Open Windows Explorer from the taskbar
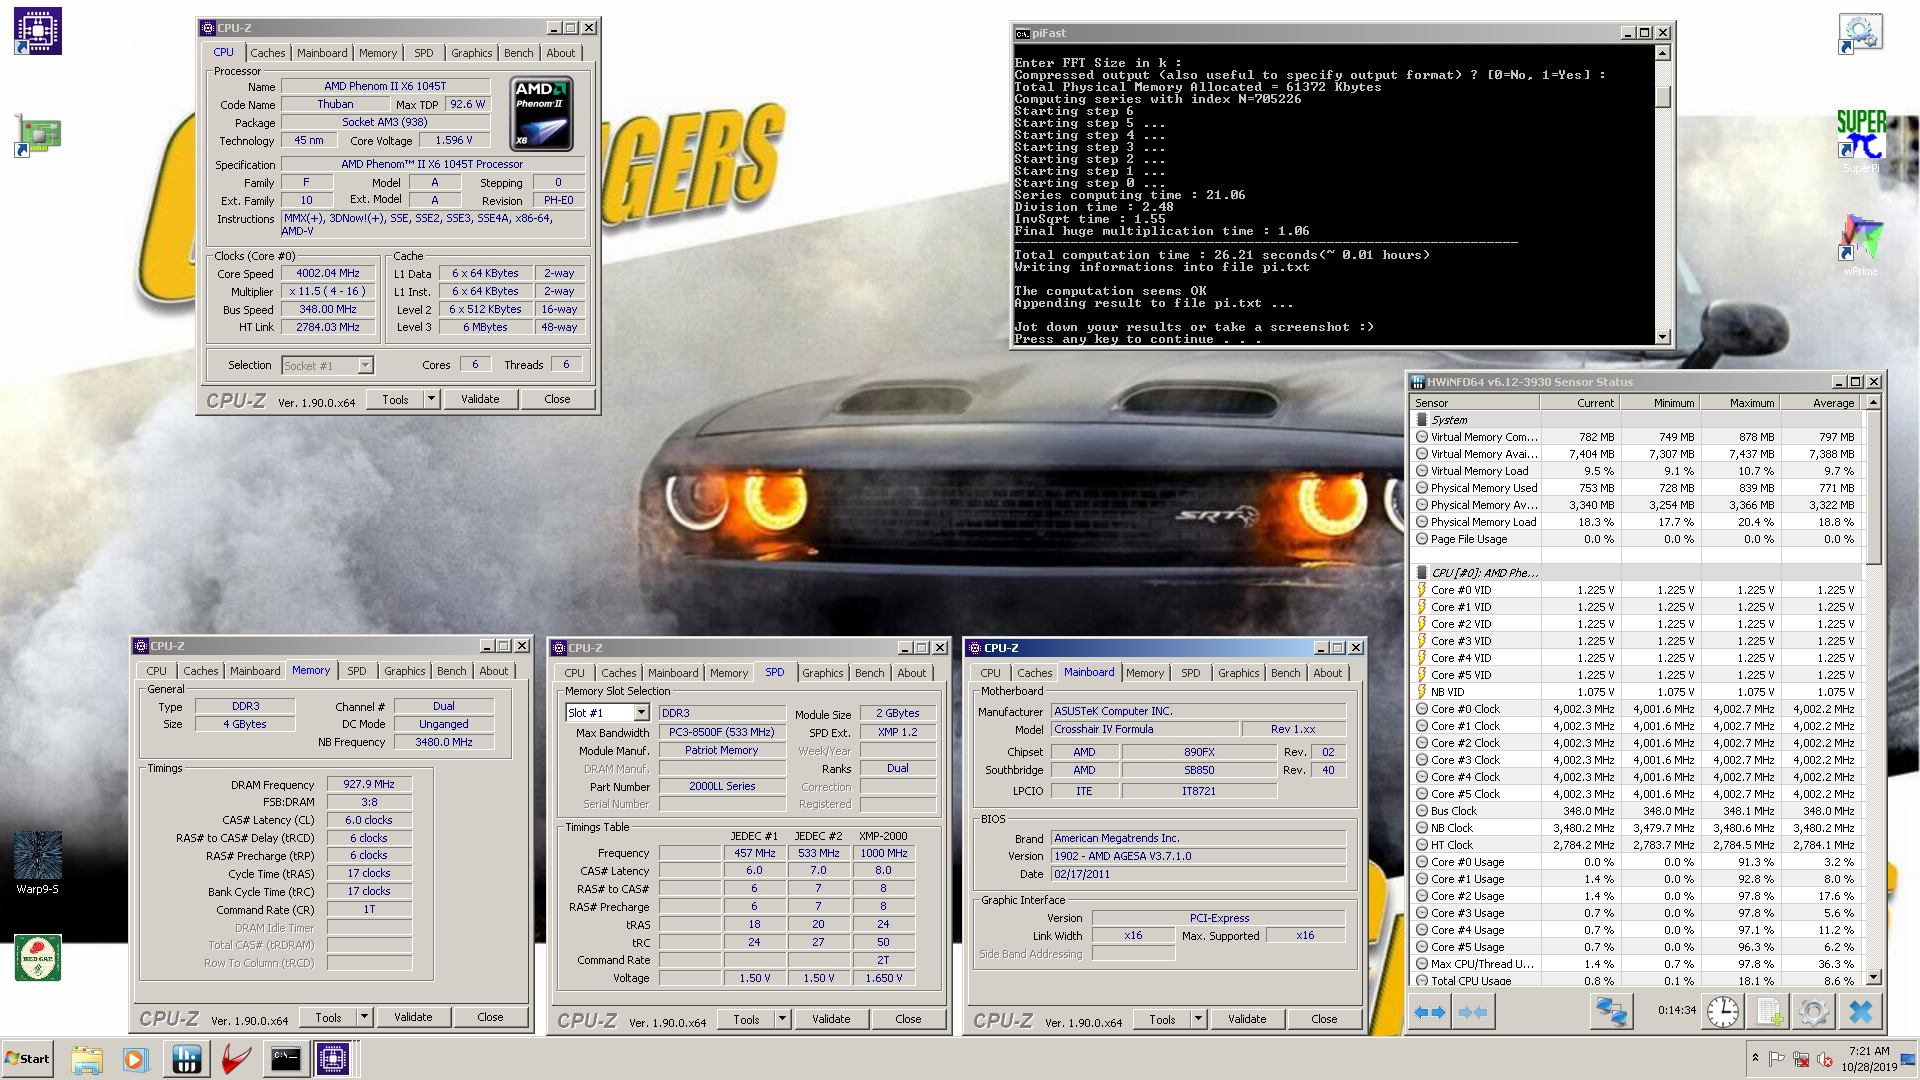 [x=87, y=1059]
